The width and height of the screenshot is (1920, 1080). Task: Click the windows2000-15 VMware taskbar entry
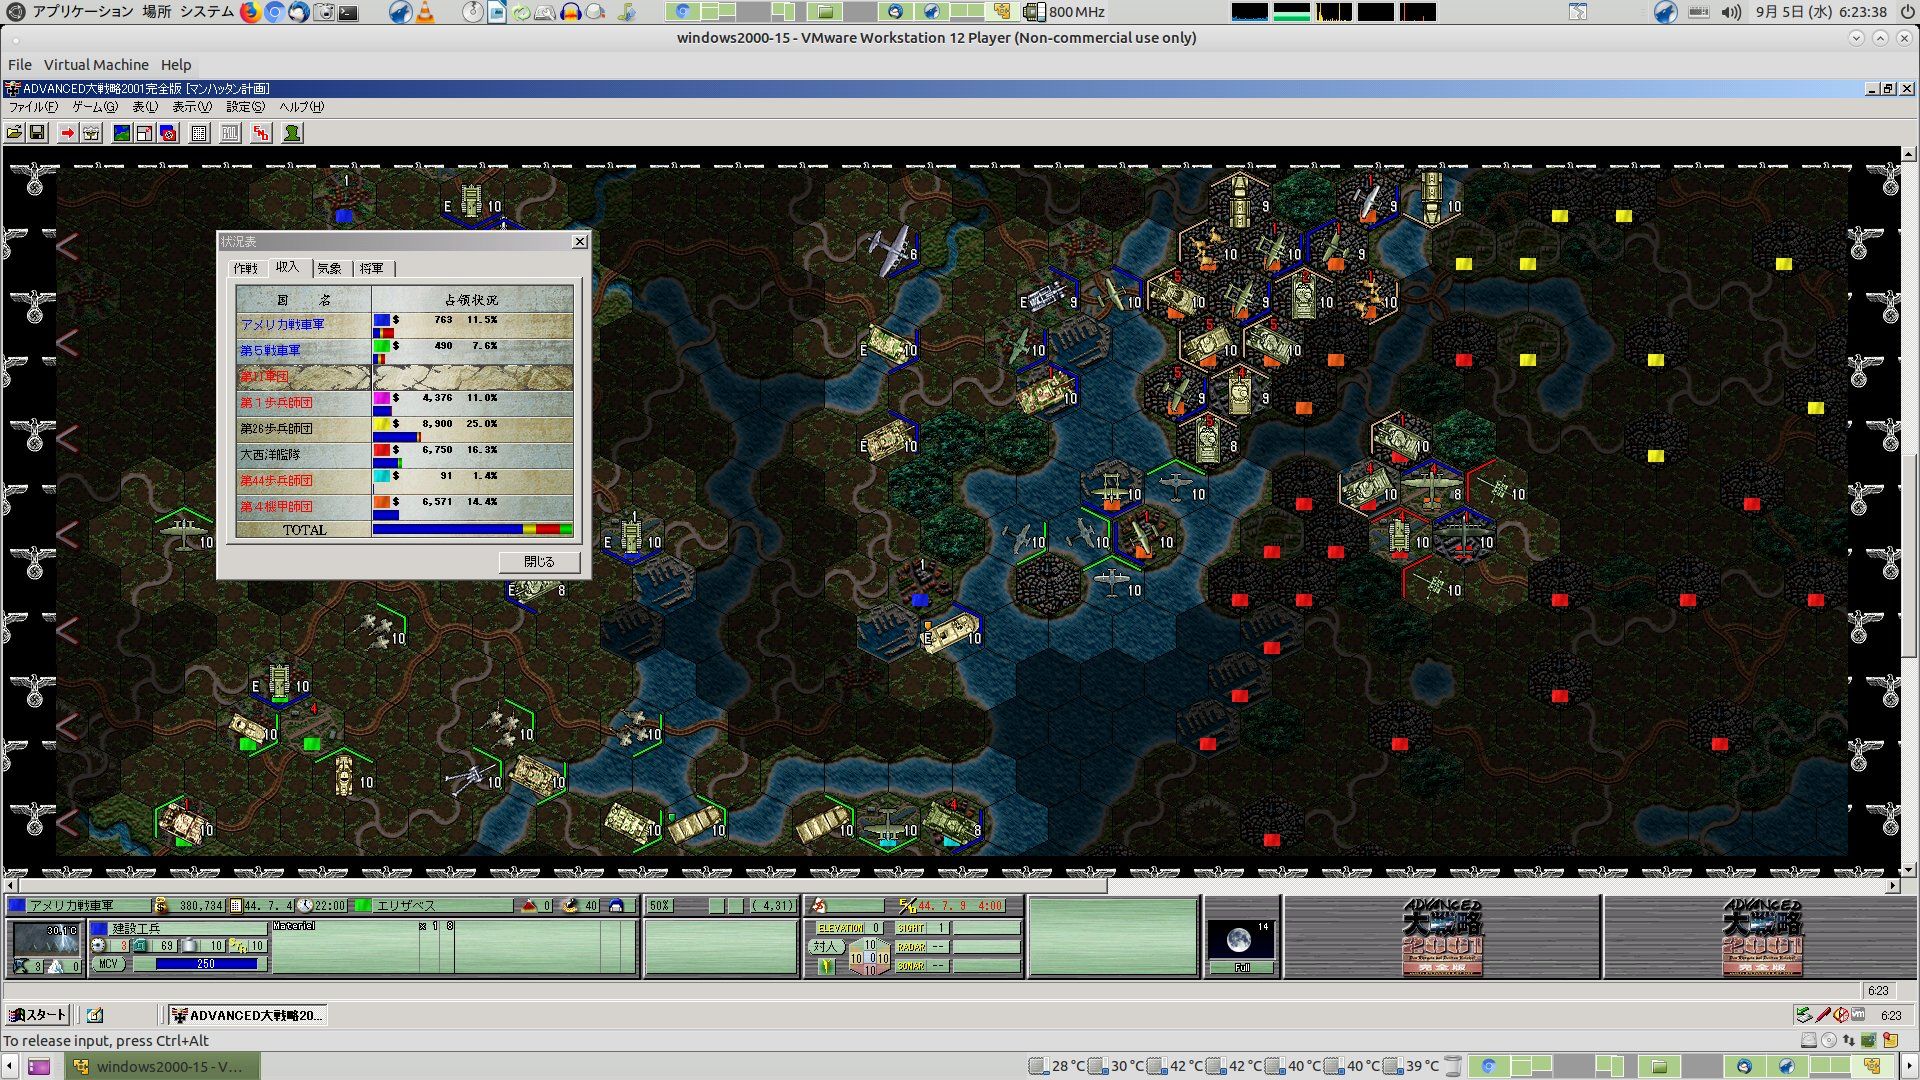(x=163, y=1066)
